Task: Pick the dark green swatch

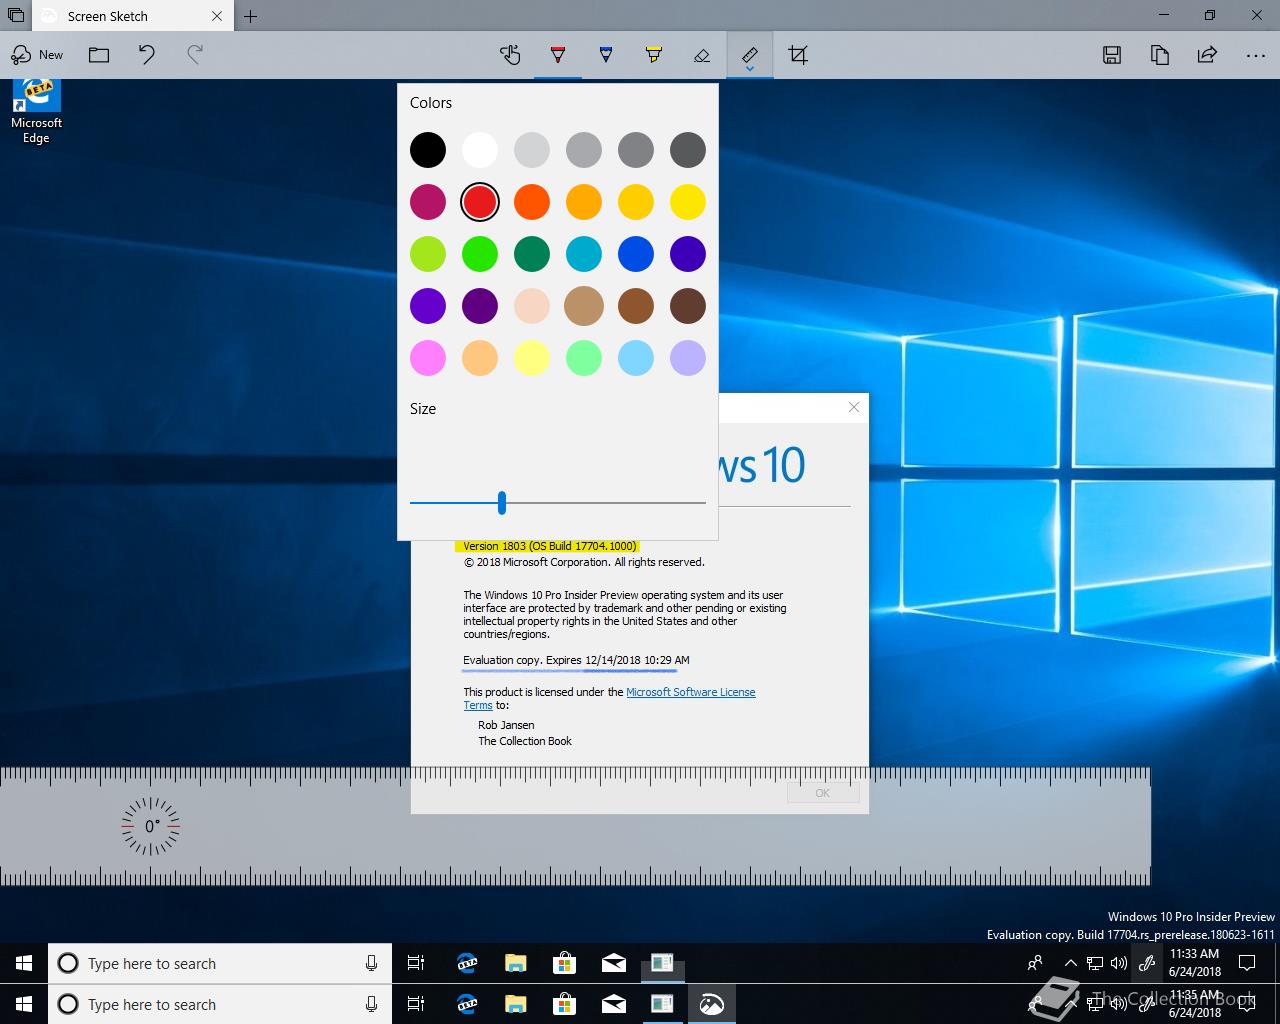Action: coord(532,254)
